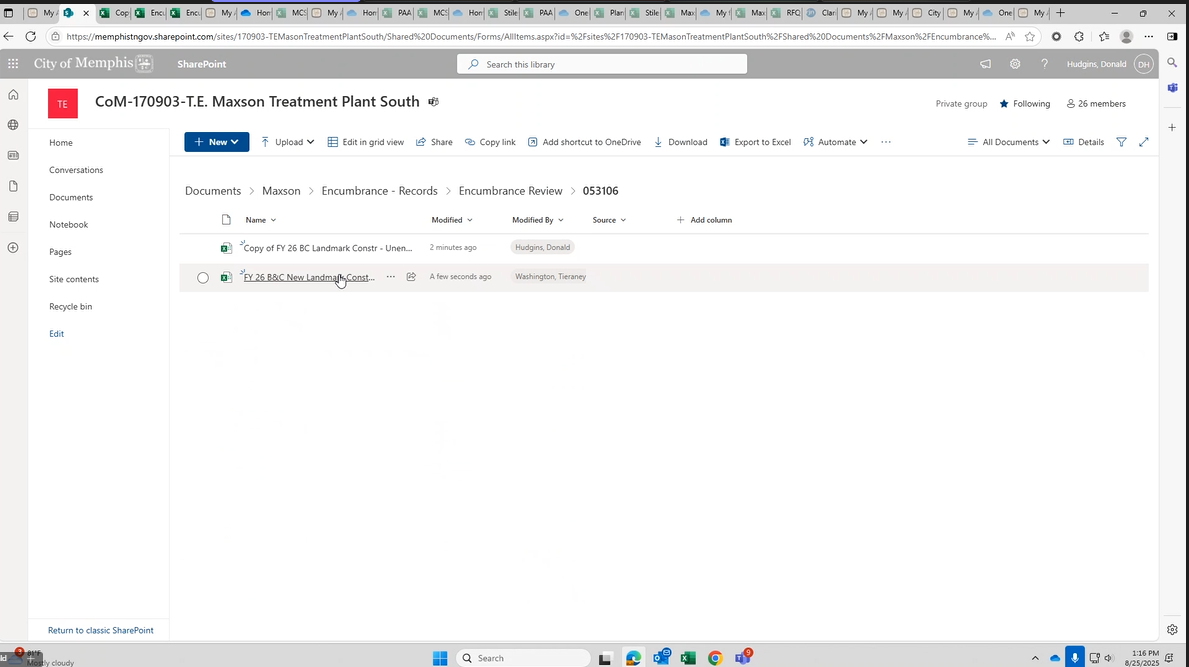Select the FY 26 B&C file row circle
The width and height of the screenshot is (1189, 667).
pyautogui.click(x=203, y=278)
